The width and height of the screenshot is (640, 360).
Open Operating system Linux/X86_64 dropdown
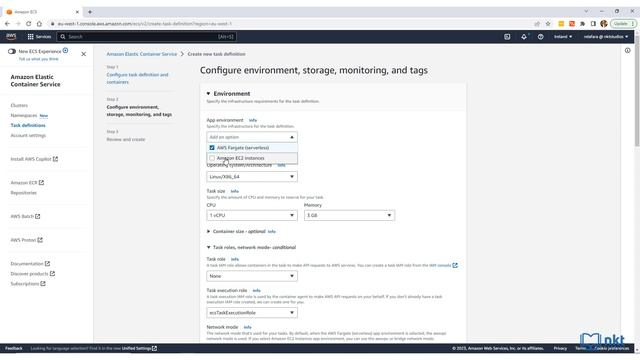click(x=252, y=177)
